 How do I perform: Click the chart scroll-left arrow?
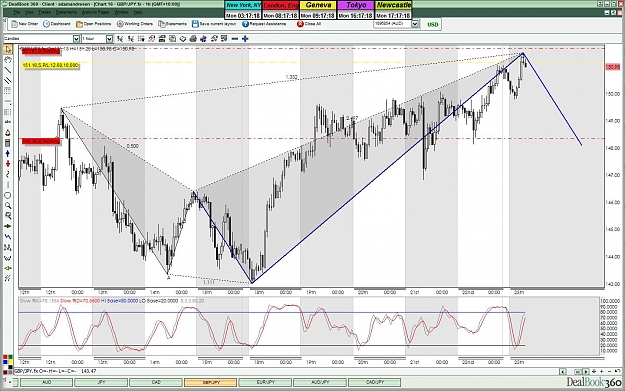(563, 371)
